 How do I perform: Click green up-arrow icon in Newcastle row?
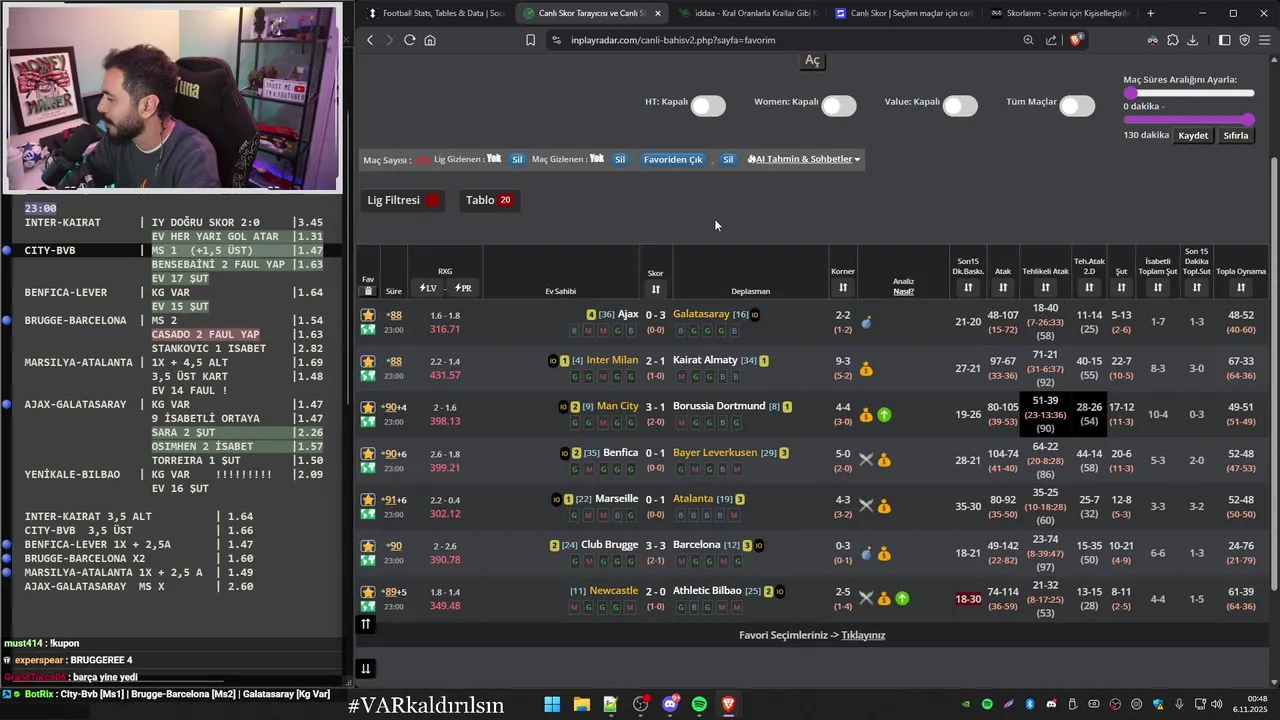click(902, 598)
